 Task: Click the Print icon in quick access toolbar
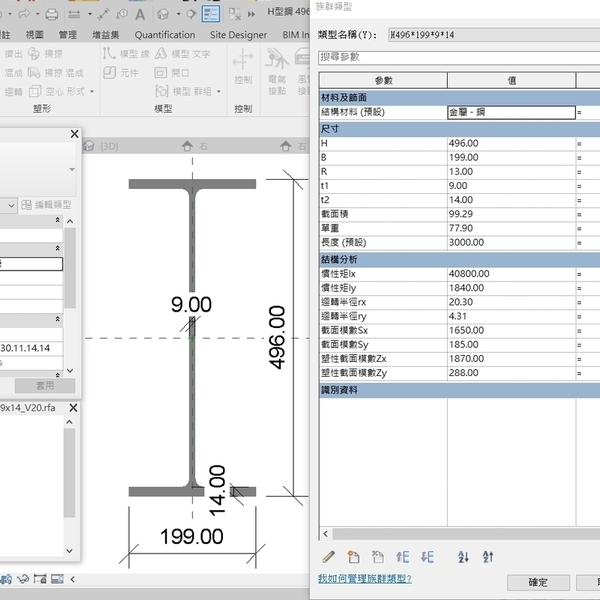click(51, 14)
